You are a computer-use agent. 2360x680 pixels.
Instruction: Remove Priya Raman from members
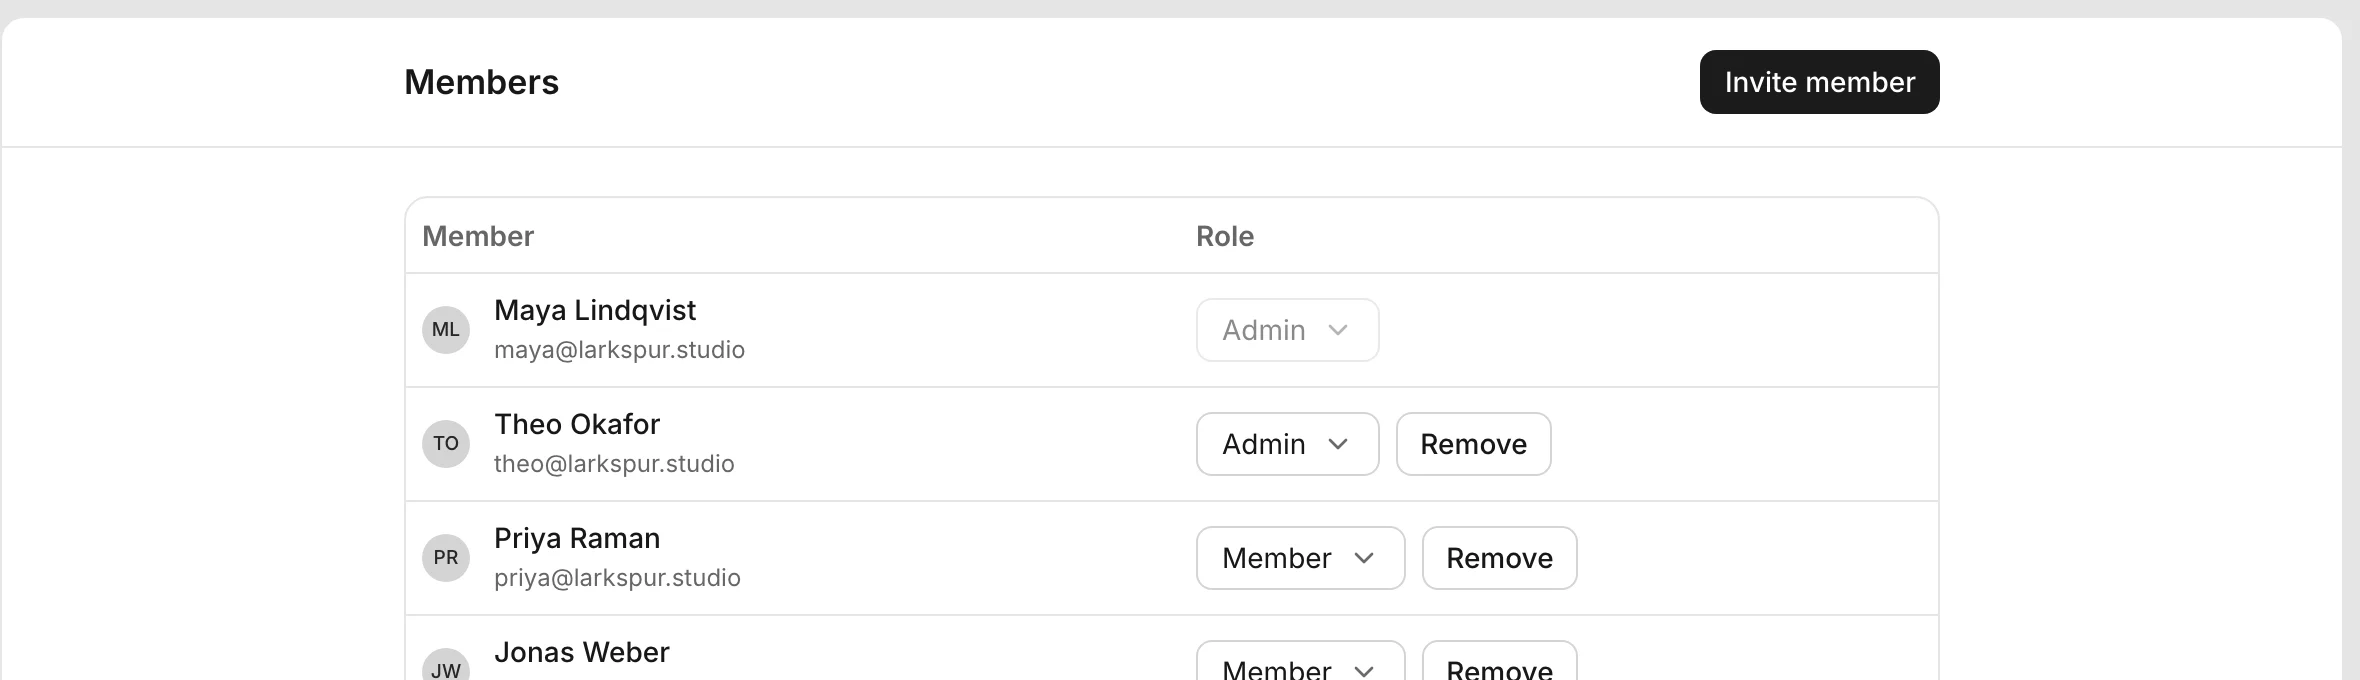pos(1499,558)
